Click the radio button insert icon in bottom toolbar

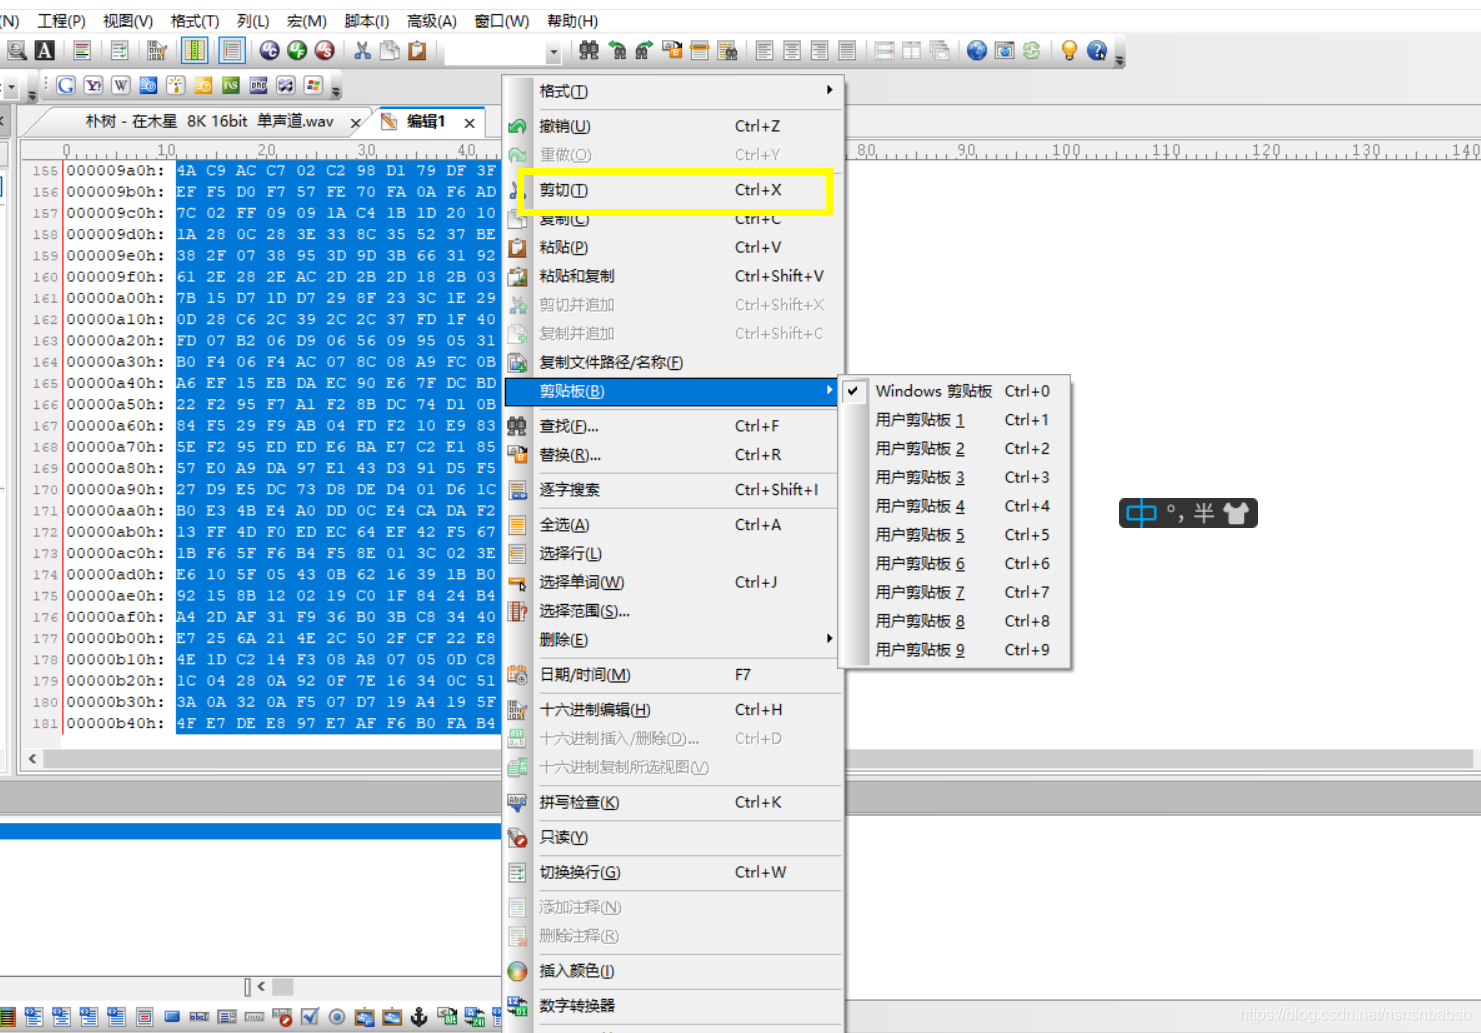(x=337, y=1017)
